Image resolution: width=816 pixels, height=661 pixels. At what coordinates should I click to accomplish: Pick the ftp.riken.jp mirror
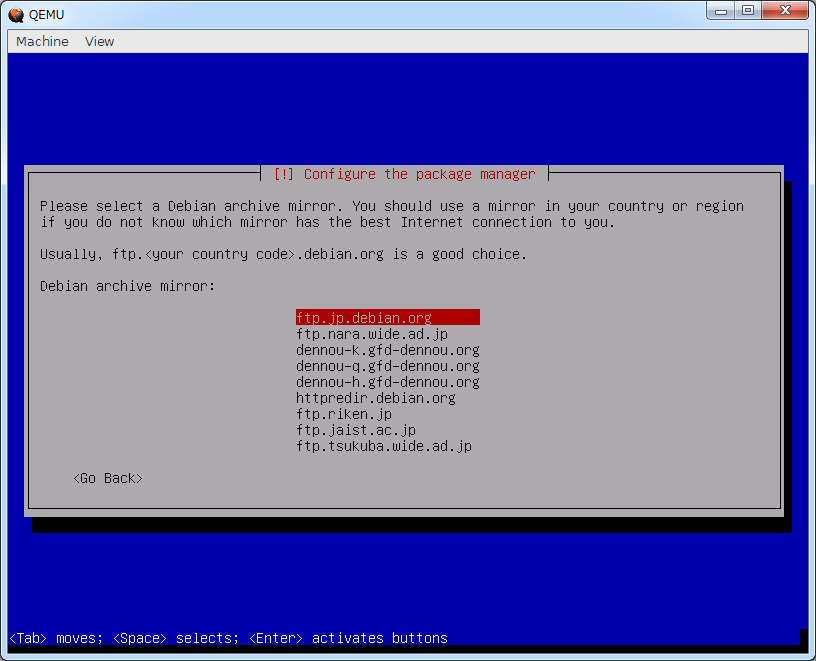click(x=344, y=414)
